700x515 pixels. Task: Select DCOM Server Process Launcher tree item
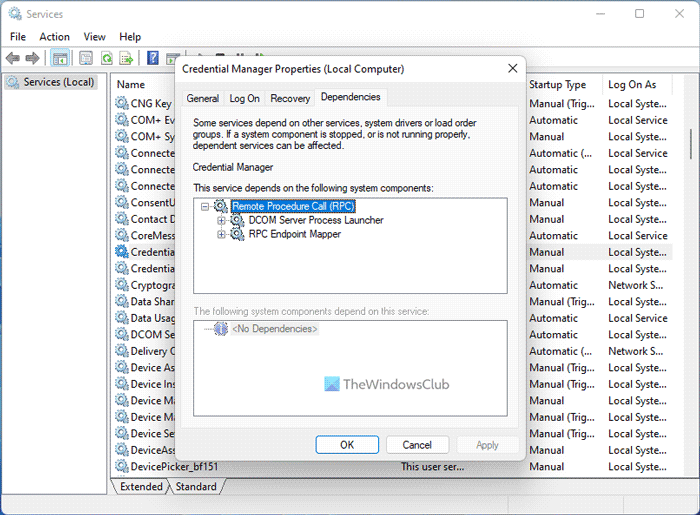pos(316,220)
